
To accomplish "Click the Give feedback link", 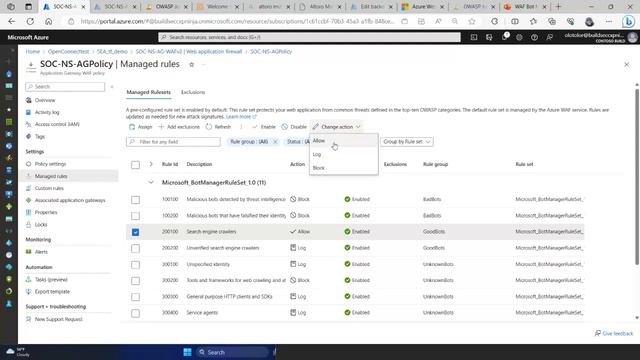I will (614, 333).
